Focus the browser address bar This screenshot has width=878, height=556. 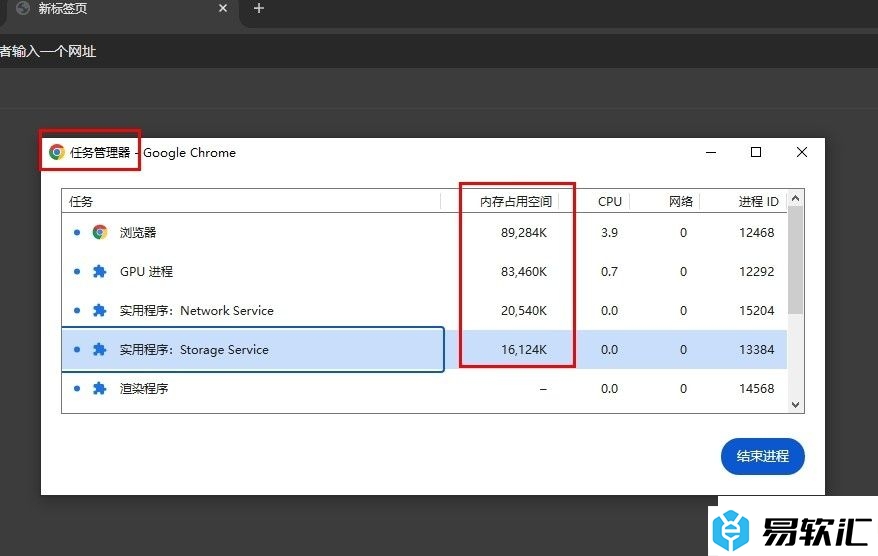[439, 51]
